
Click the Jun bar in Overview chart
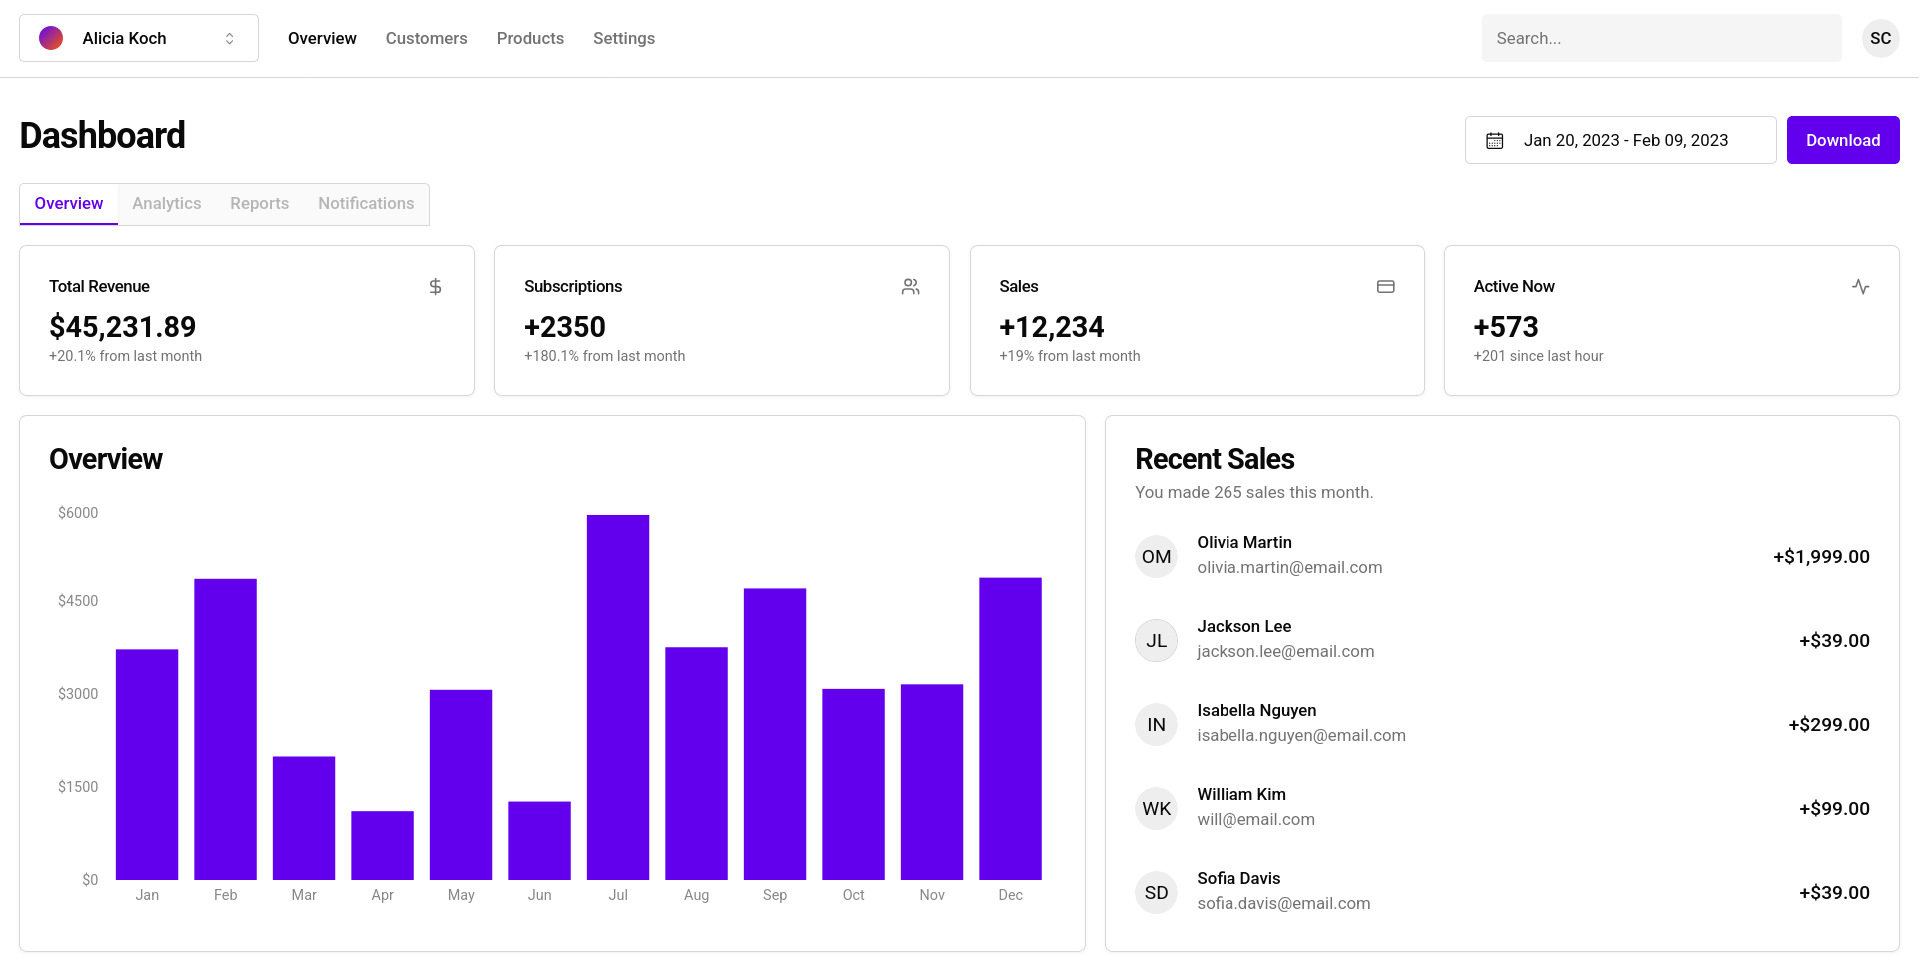(x=539, y=840)
